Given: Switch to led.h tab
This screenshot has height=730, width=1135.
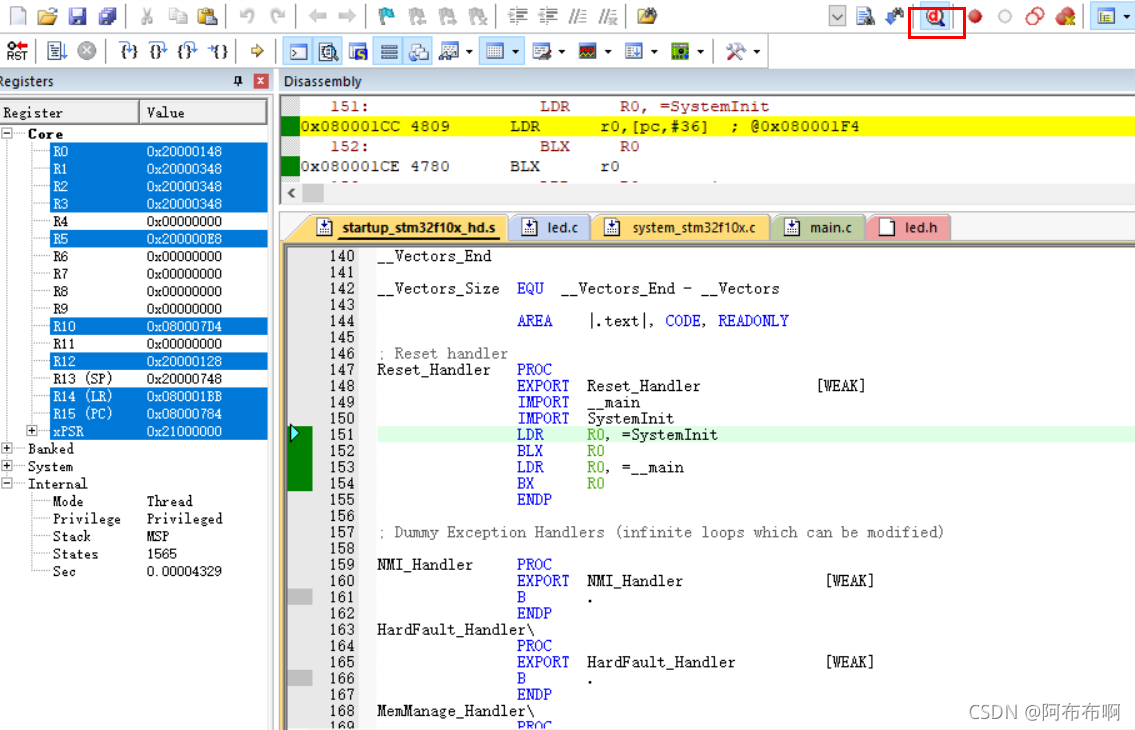Looking at the screenshot, I should coord(908,227).
